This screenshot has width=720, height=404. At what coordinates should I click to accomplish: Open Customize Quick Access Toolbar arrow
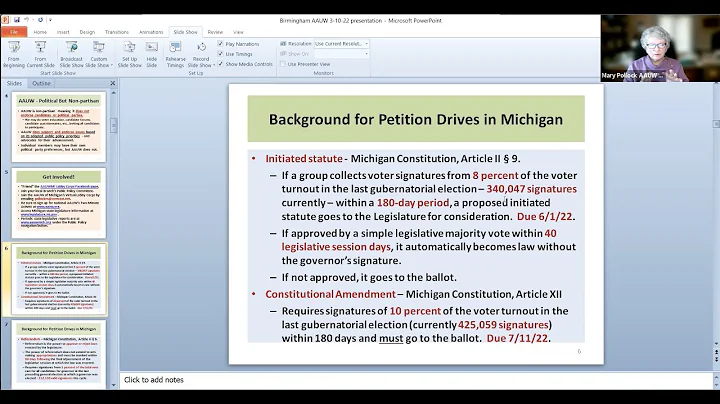[x=50, y=20]
